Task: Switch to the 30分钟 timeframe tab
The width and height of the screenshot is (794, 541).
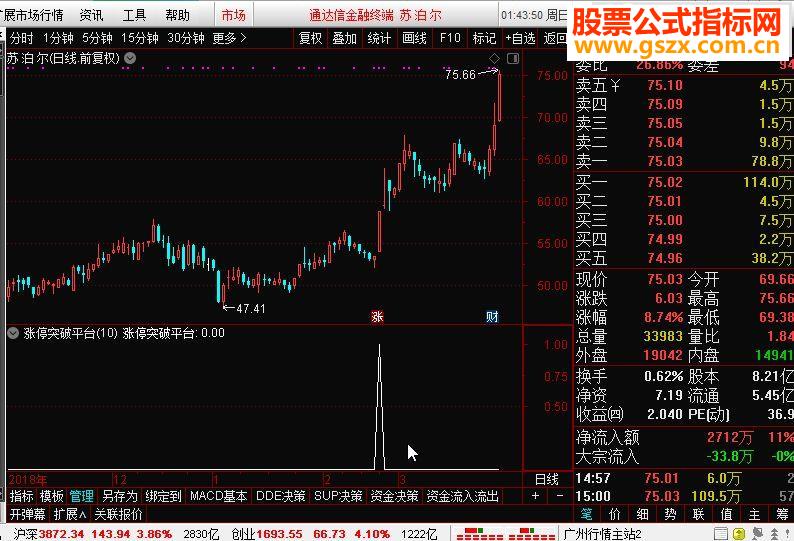Action: coord(186,38)
